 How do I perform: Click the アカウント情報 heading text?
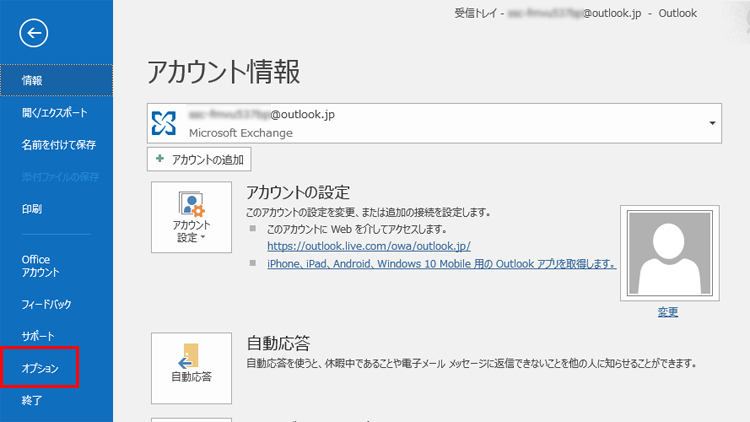point(223,72)
